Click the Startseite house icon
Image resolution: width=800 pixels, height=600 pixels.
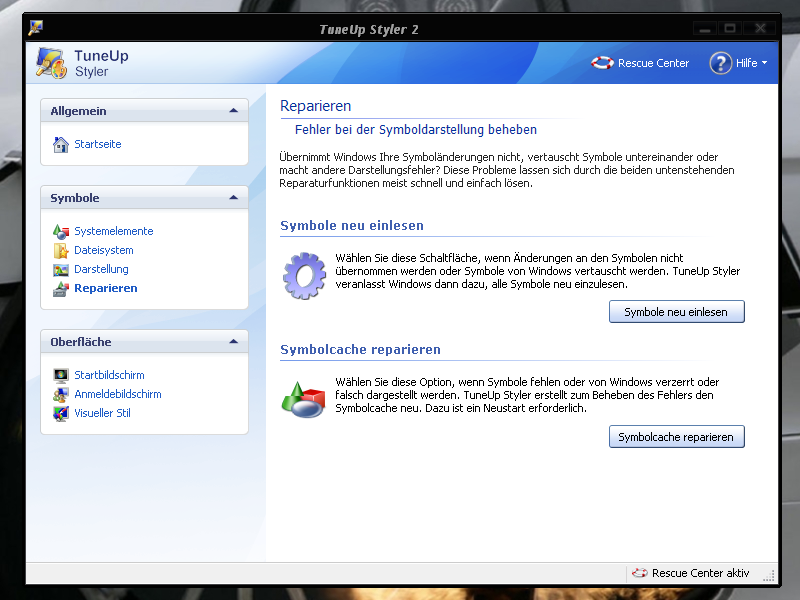click(61, 144)
